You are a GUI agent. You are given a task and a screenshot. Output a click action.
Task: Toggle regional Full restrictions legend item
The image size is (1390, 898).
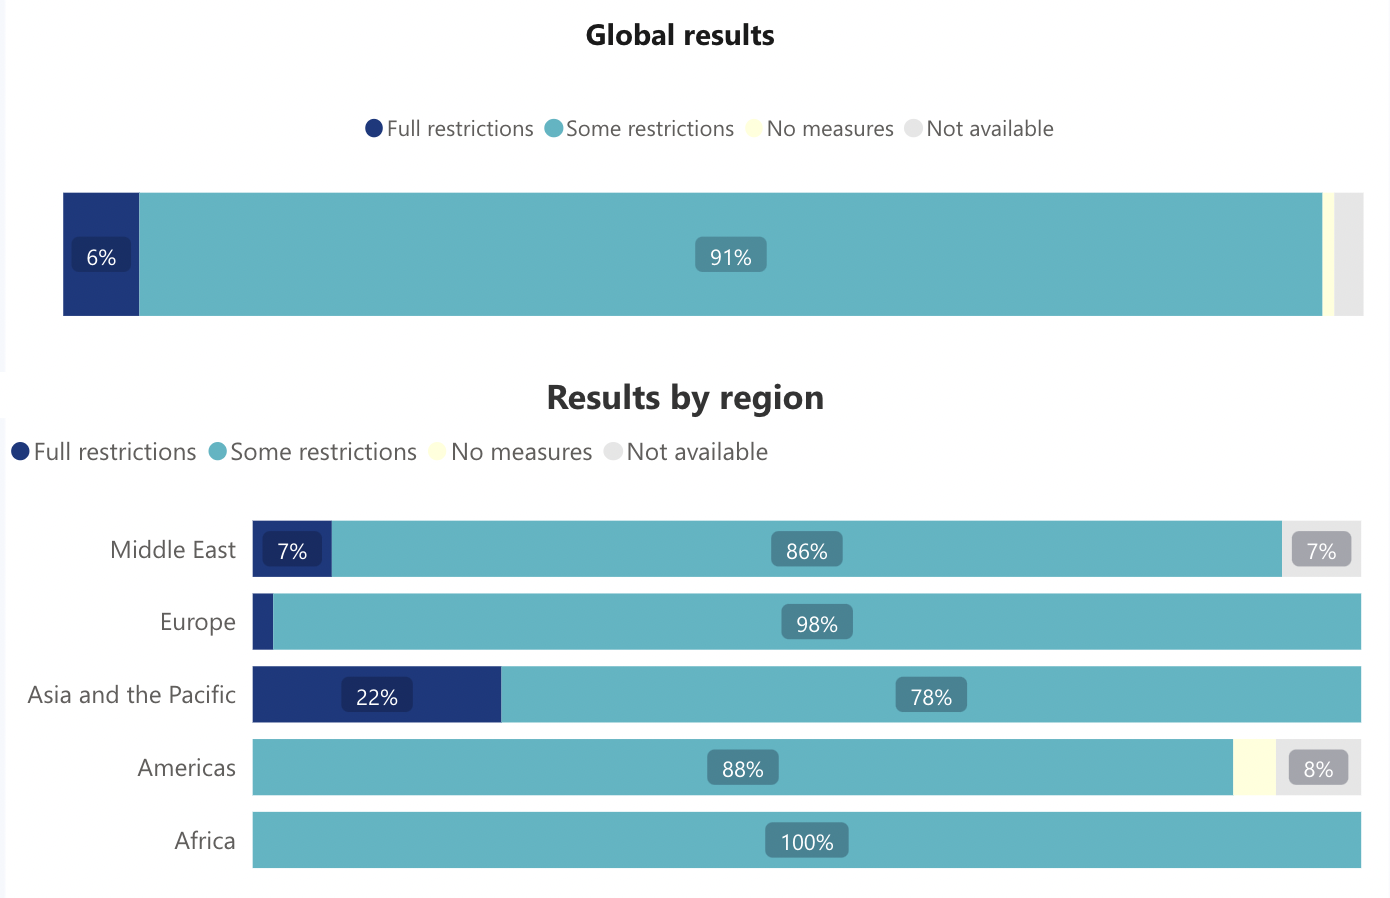104,452
